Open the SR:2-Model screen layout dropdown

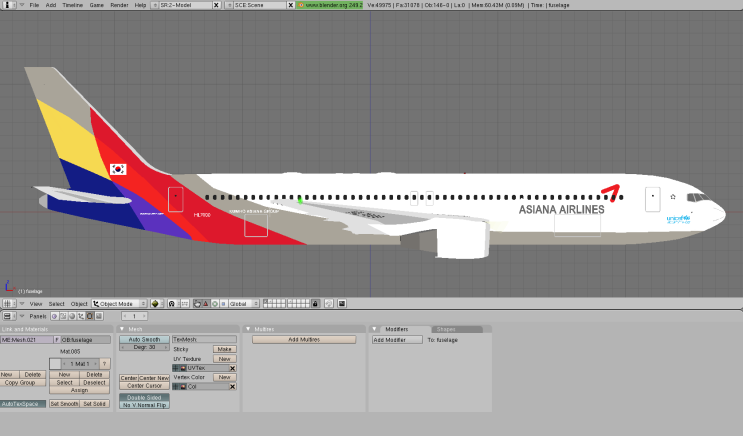(155, 5)
